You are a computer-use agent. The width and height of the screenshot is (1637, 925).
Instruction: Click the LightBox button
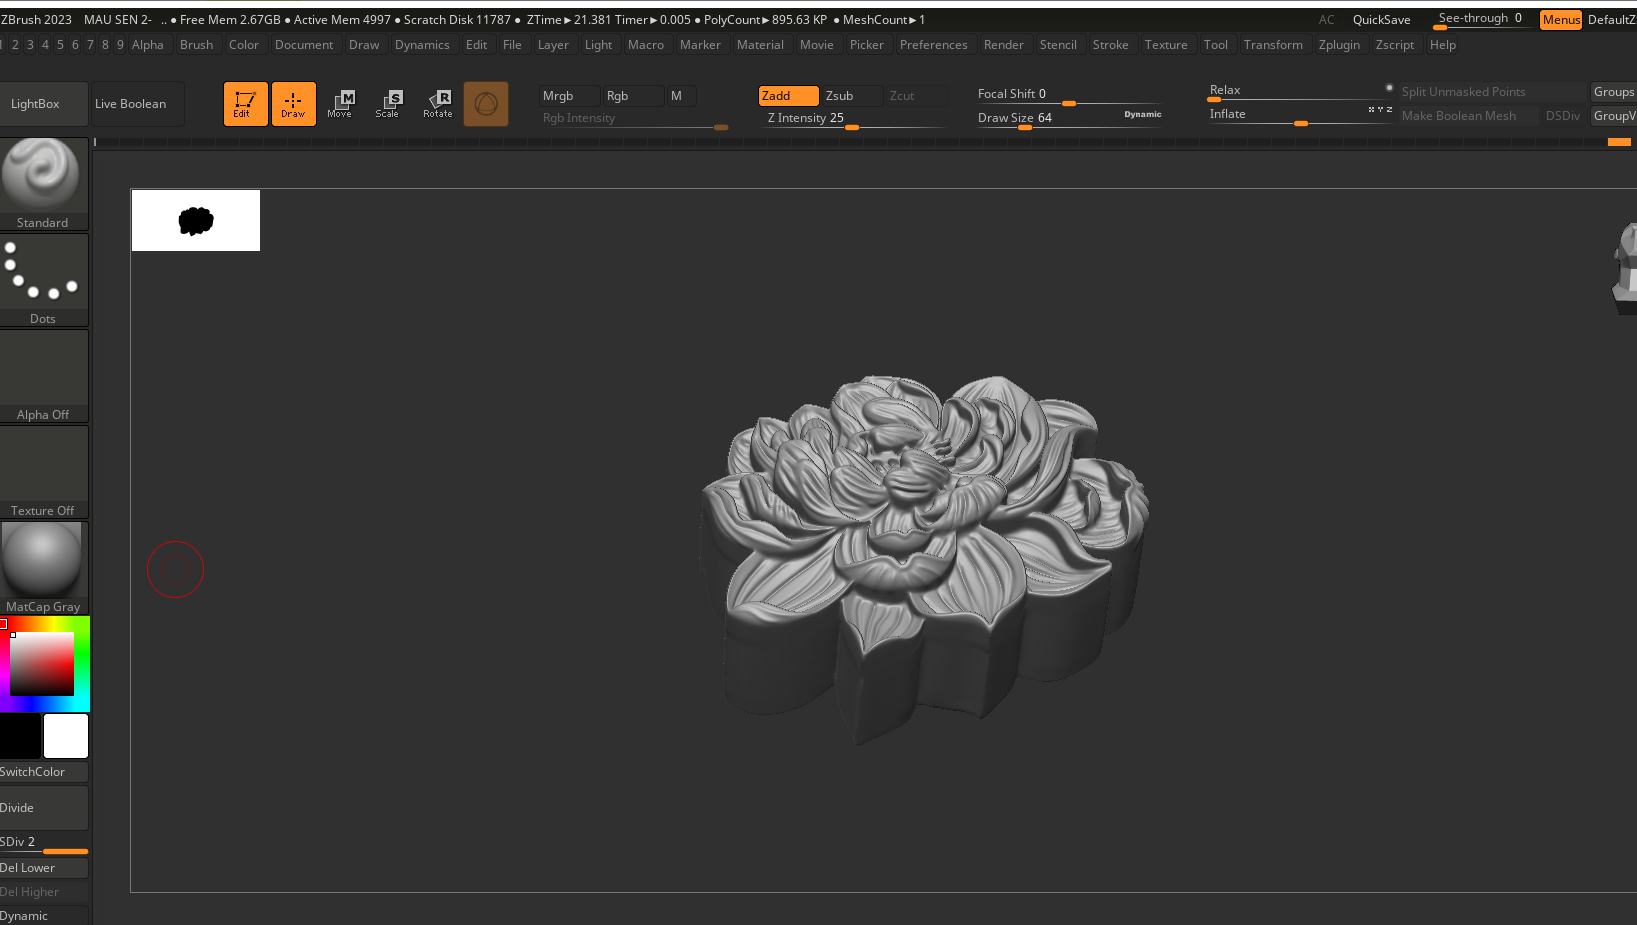click(x=36, y=104)
